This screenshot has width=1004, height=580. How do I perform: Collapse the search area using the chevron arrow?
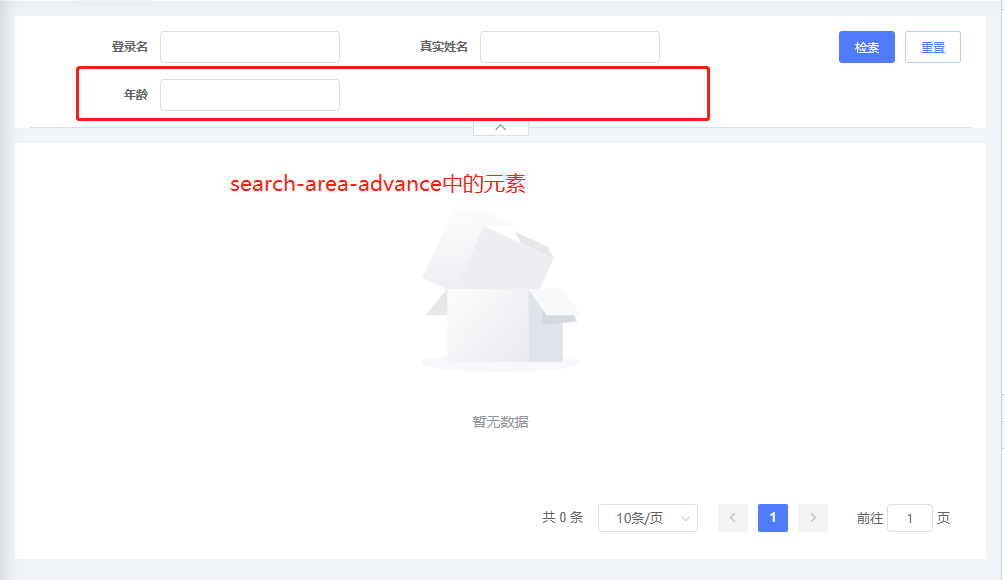[x=500, y=125]
